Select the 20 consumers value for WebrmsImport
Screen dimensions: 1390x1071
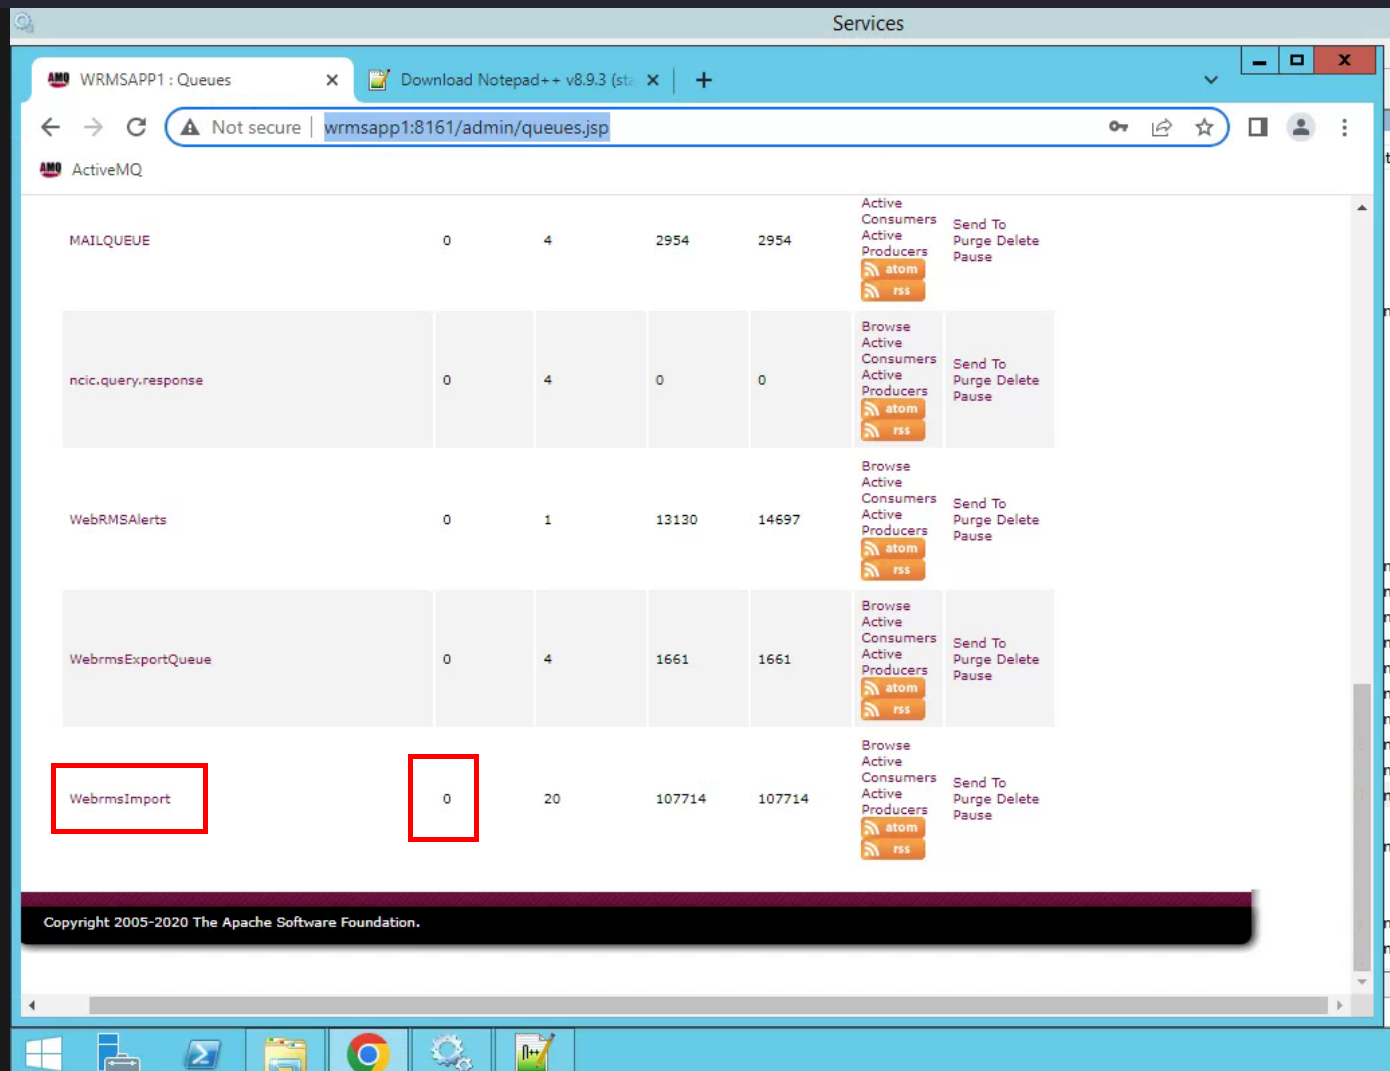click(552, 799)
